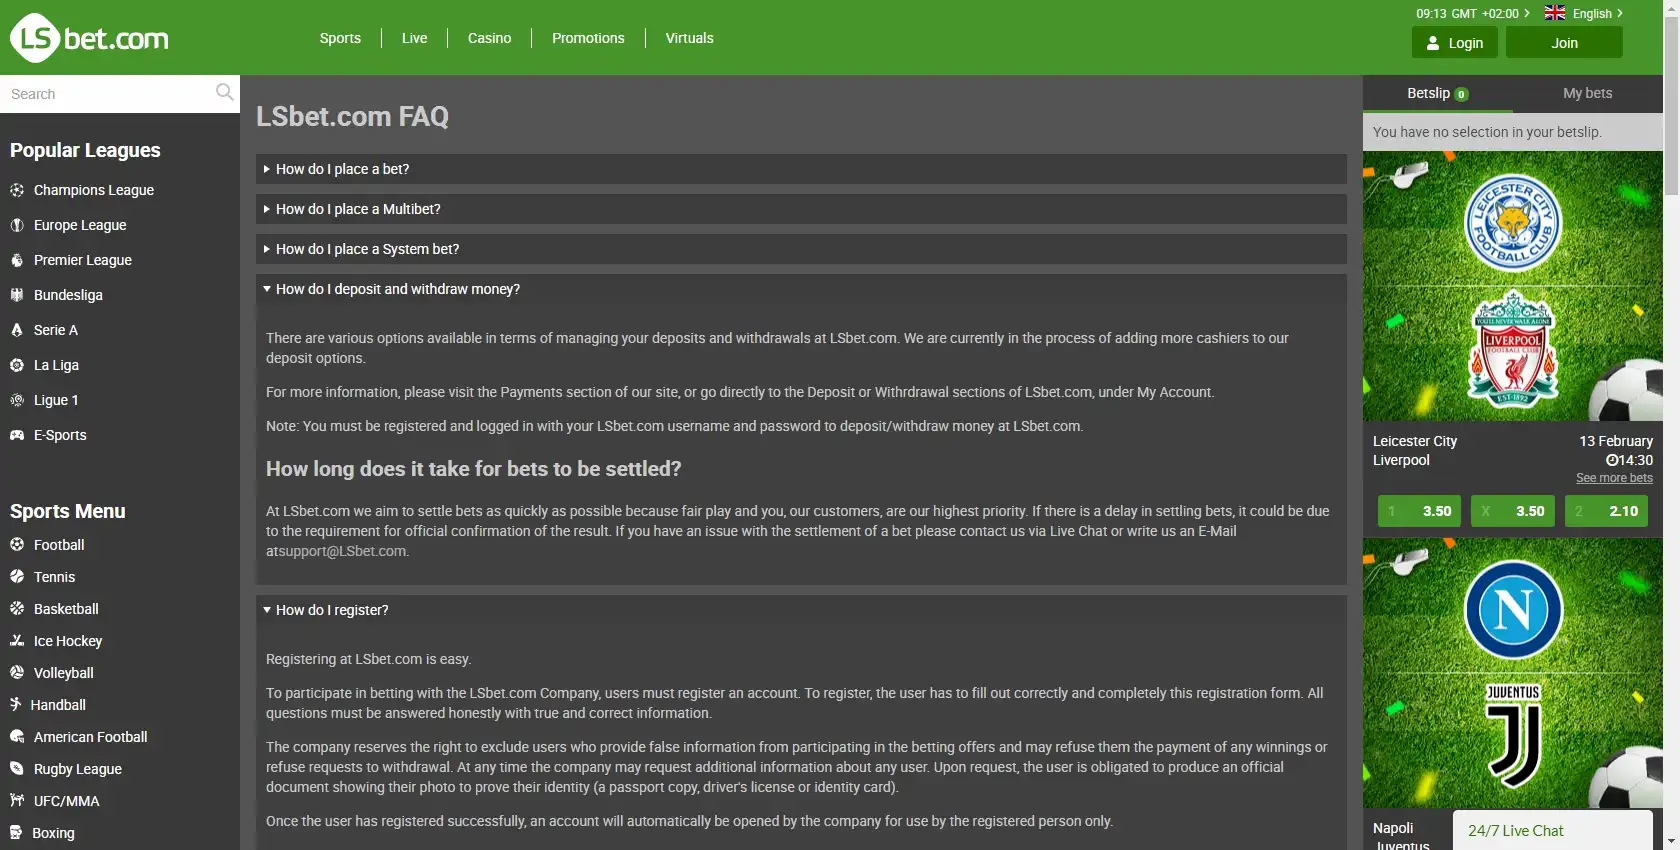Collapse 'How do I deposit and withdraw money?'
Screen dimensions: 1680x850
click(x=397, y=289)
